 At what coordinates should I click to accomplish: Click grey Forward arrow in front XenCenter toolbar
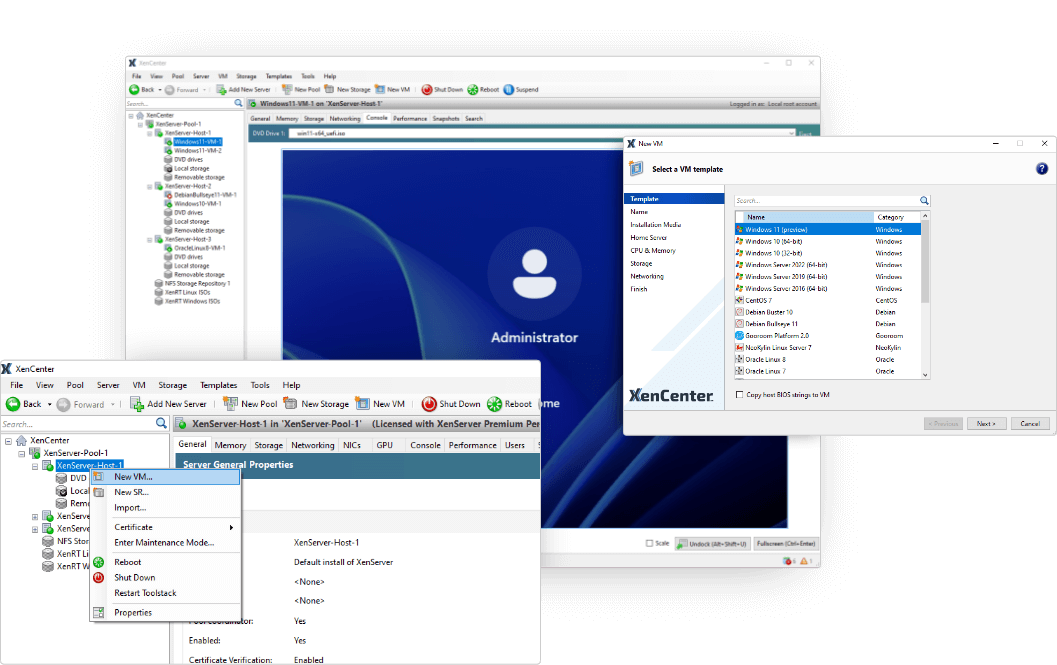tap(63, 404)
